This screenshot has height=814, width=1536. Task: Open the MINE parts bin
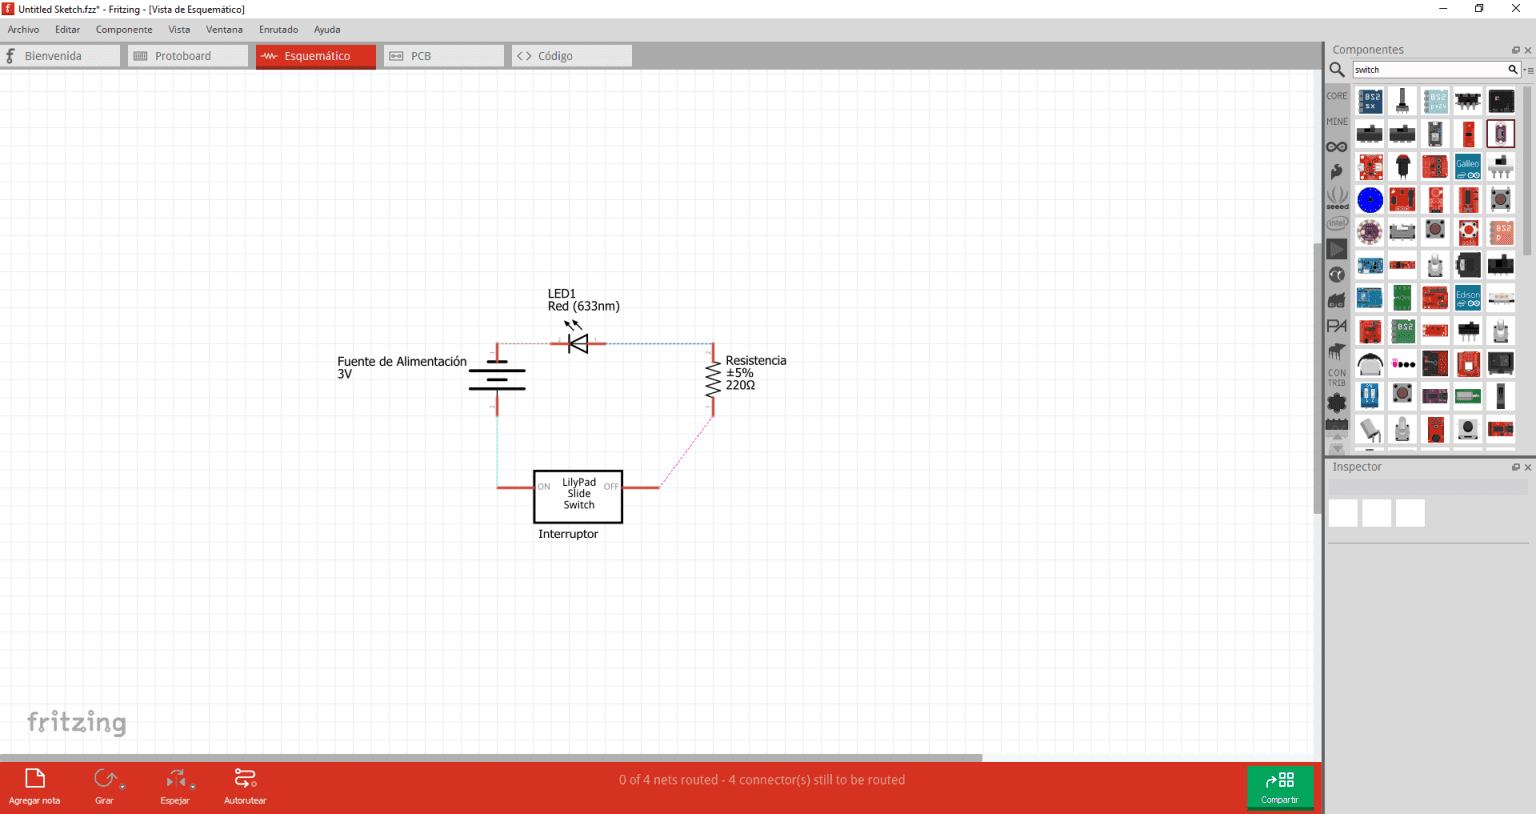point(1337,120)
